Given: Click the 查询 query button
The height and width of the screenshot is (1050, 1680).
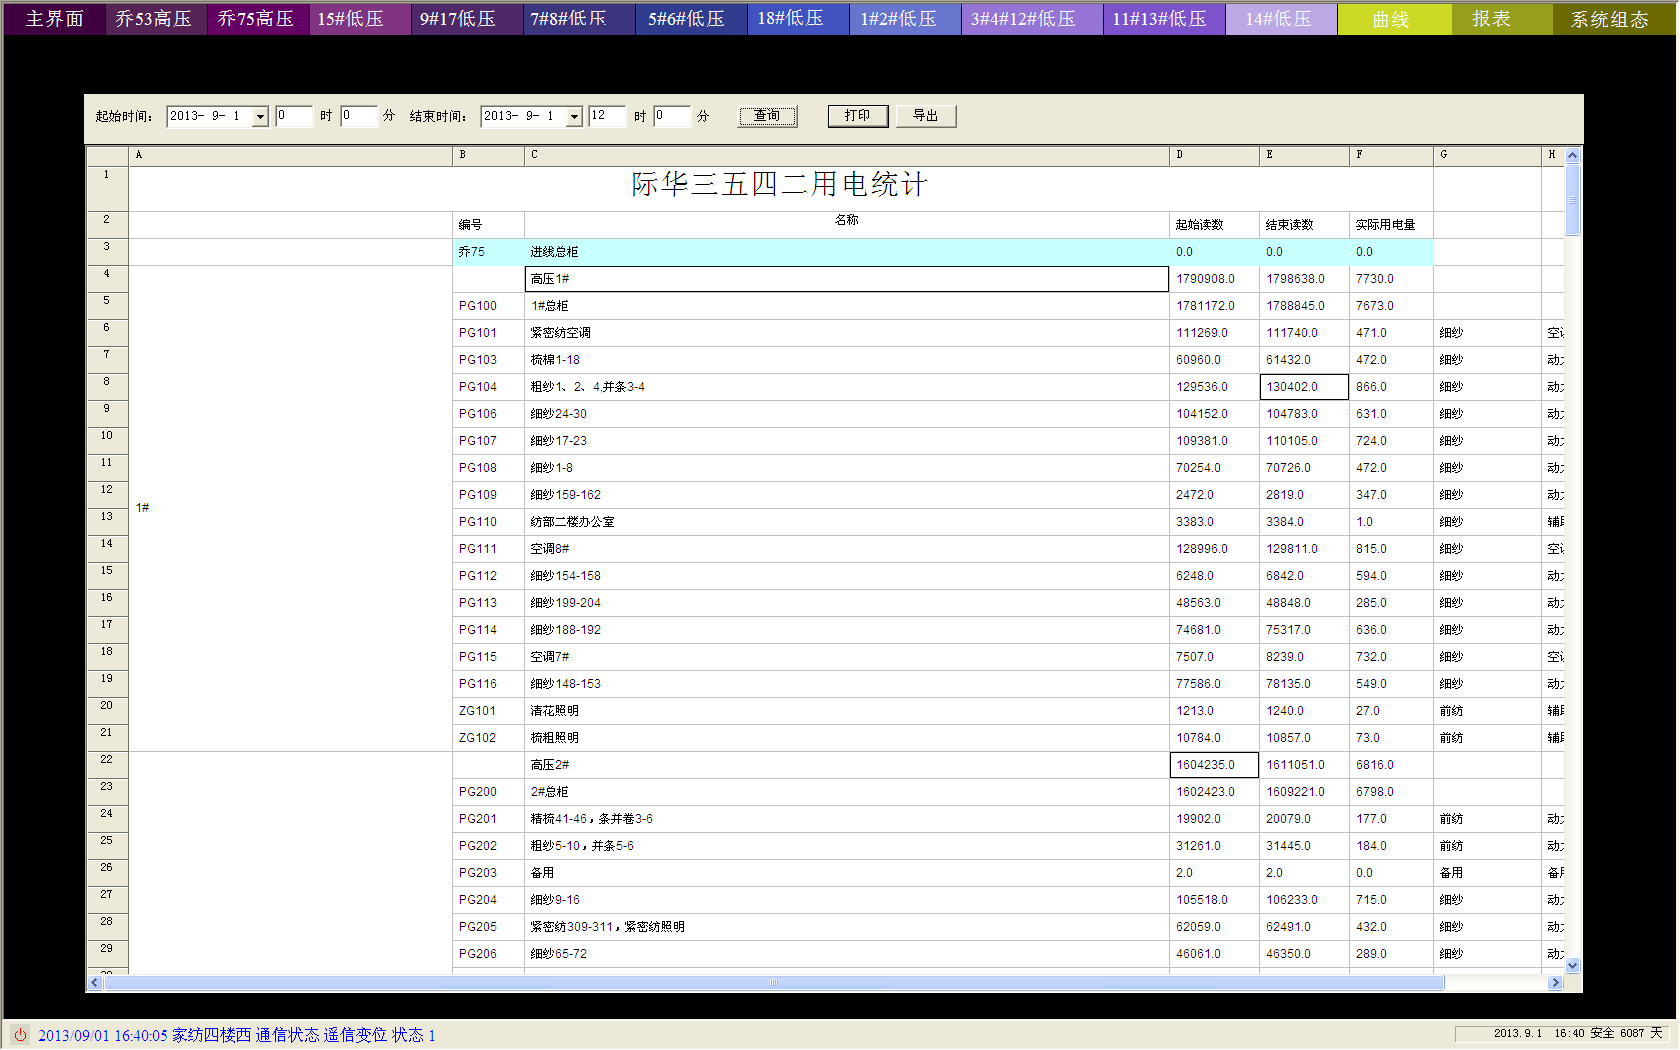Looking at the screenshot, I should pos(768,116).
